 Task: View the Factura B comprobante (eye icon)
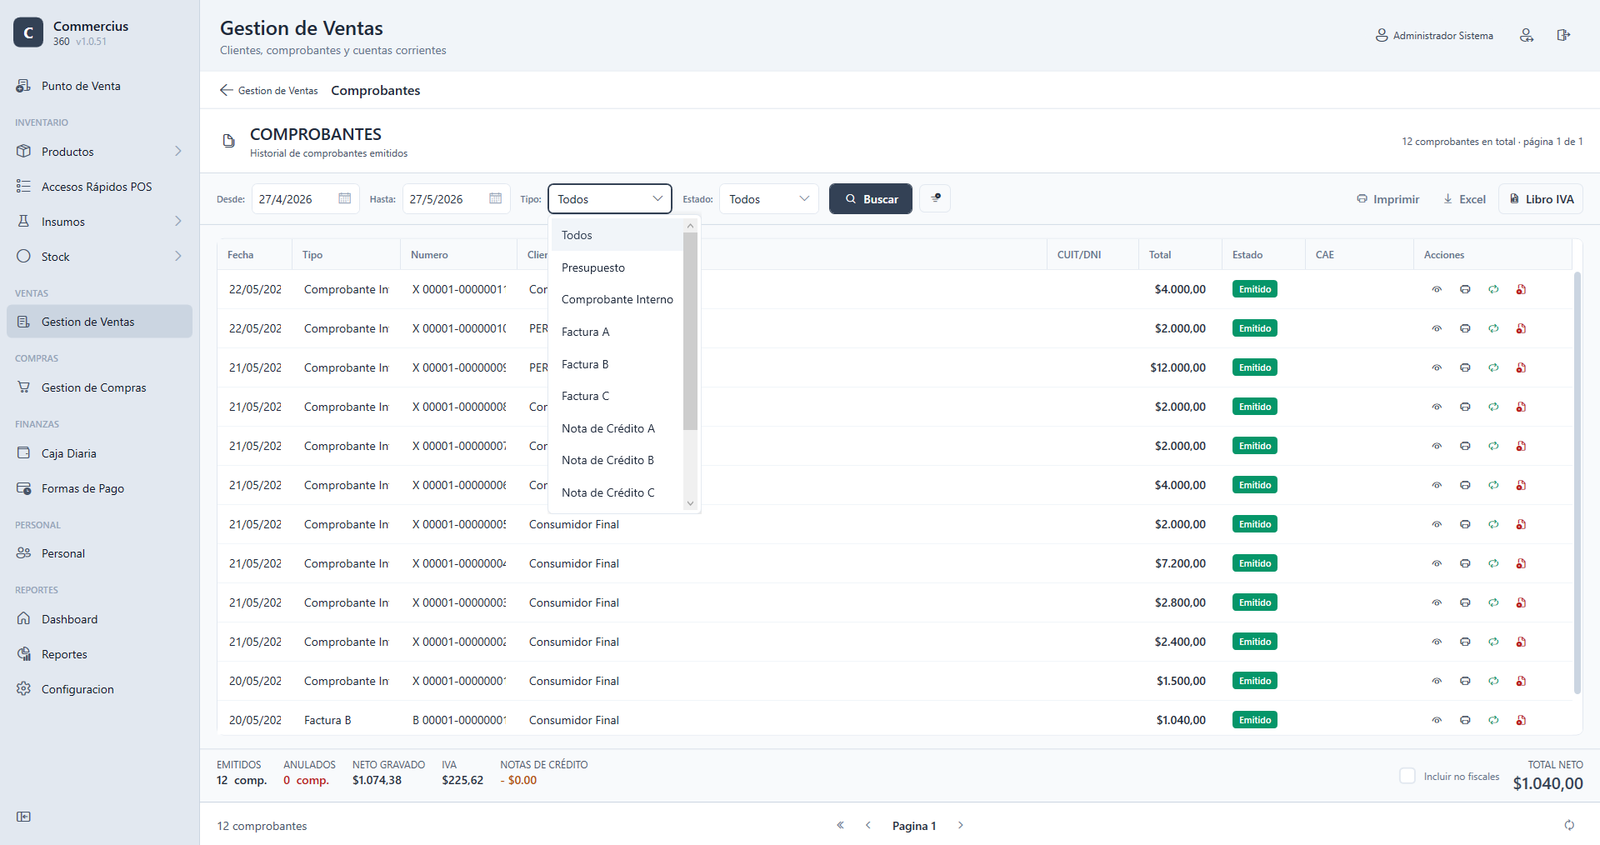point(1436,720)
